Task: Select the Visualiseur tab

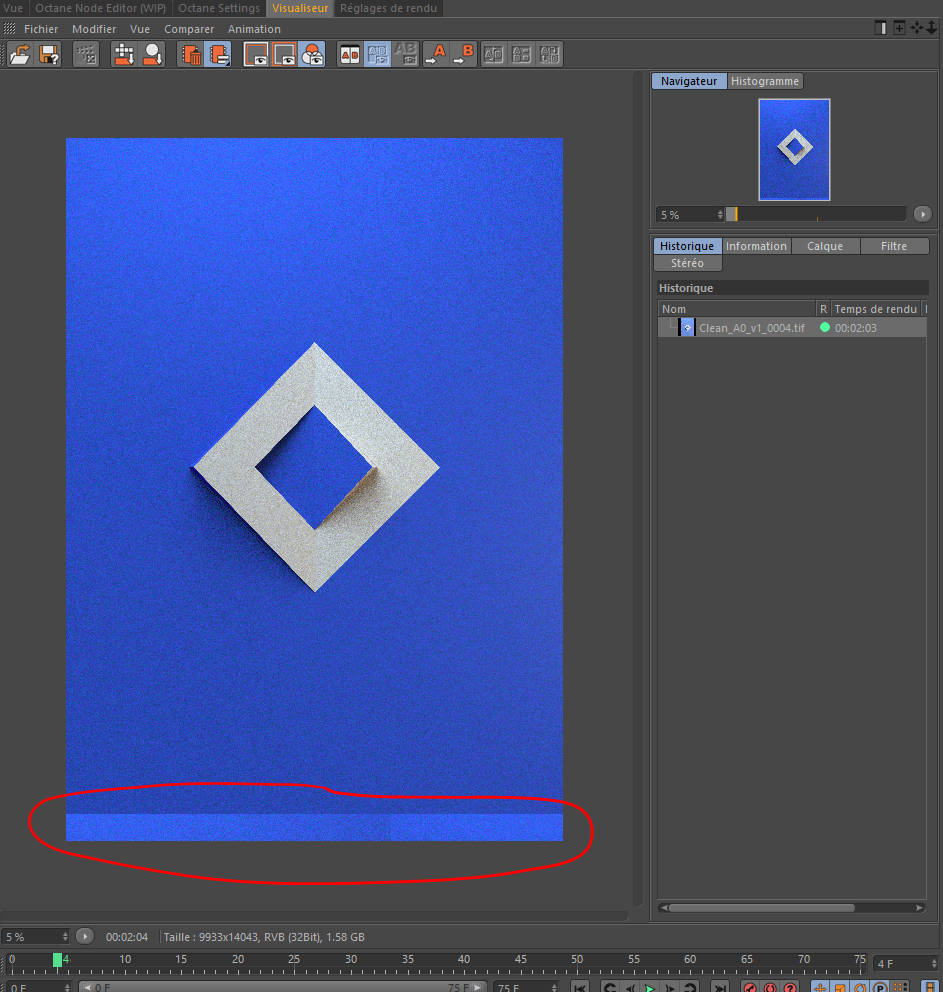Action: tap(300, 8)
